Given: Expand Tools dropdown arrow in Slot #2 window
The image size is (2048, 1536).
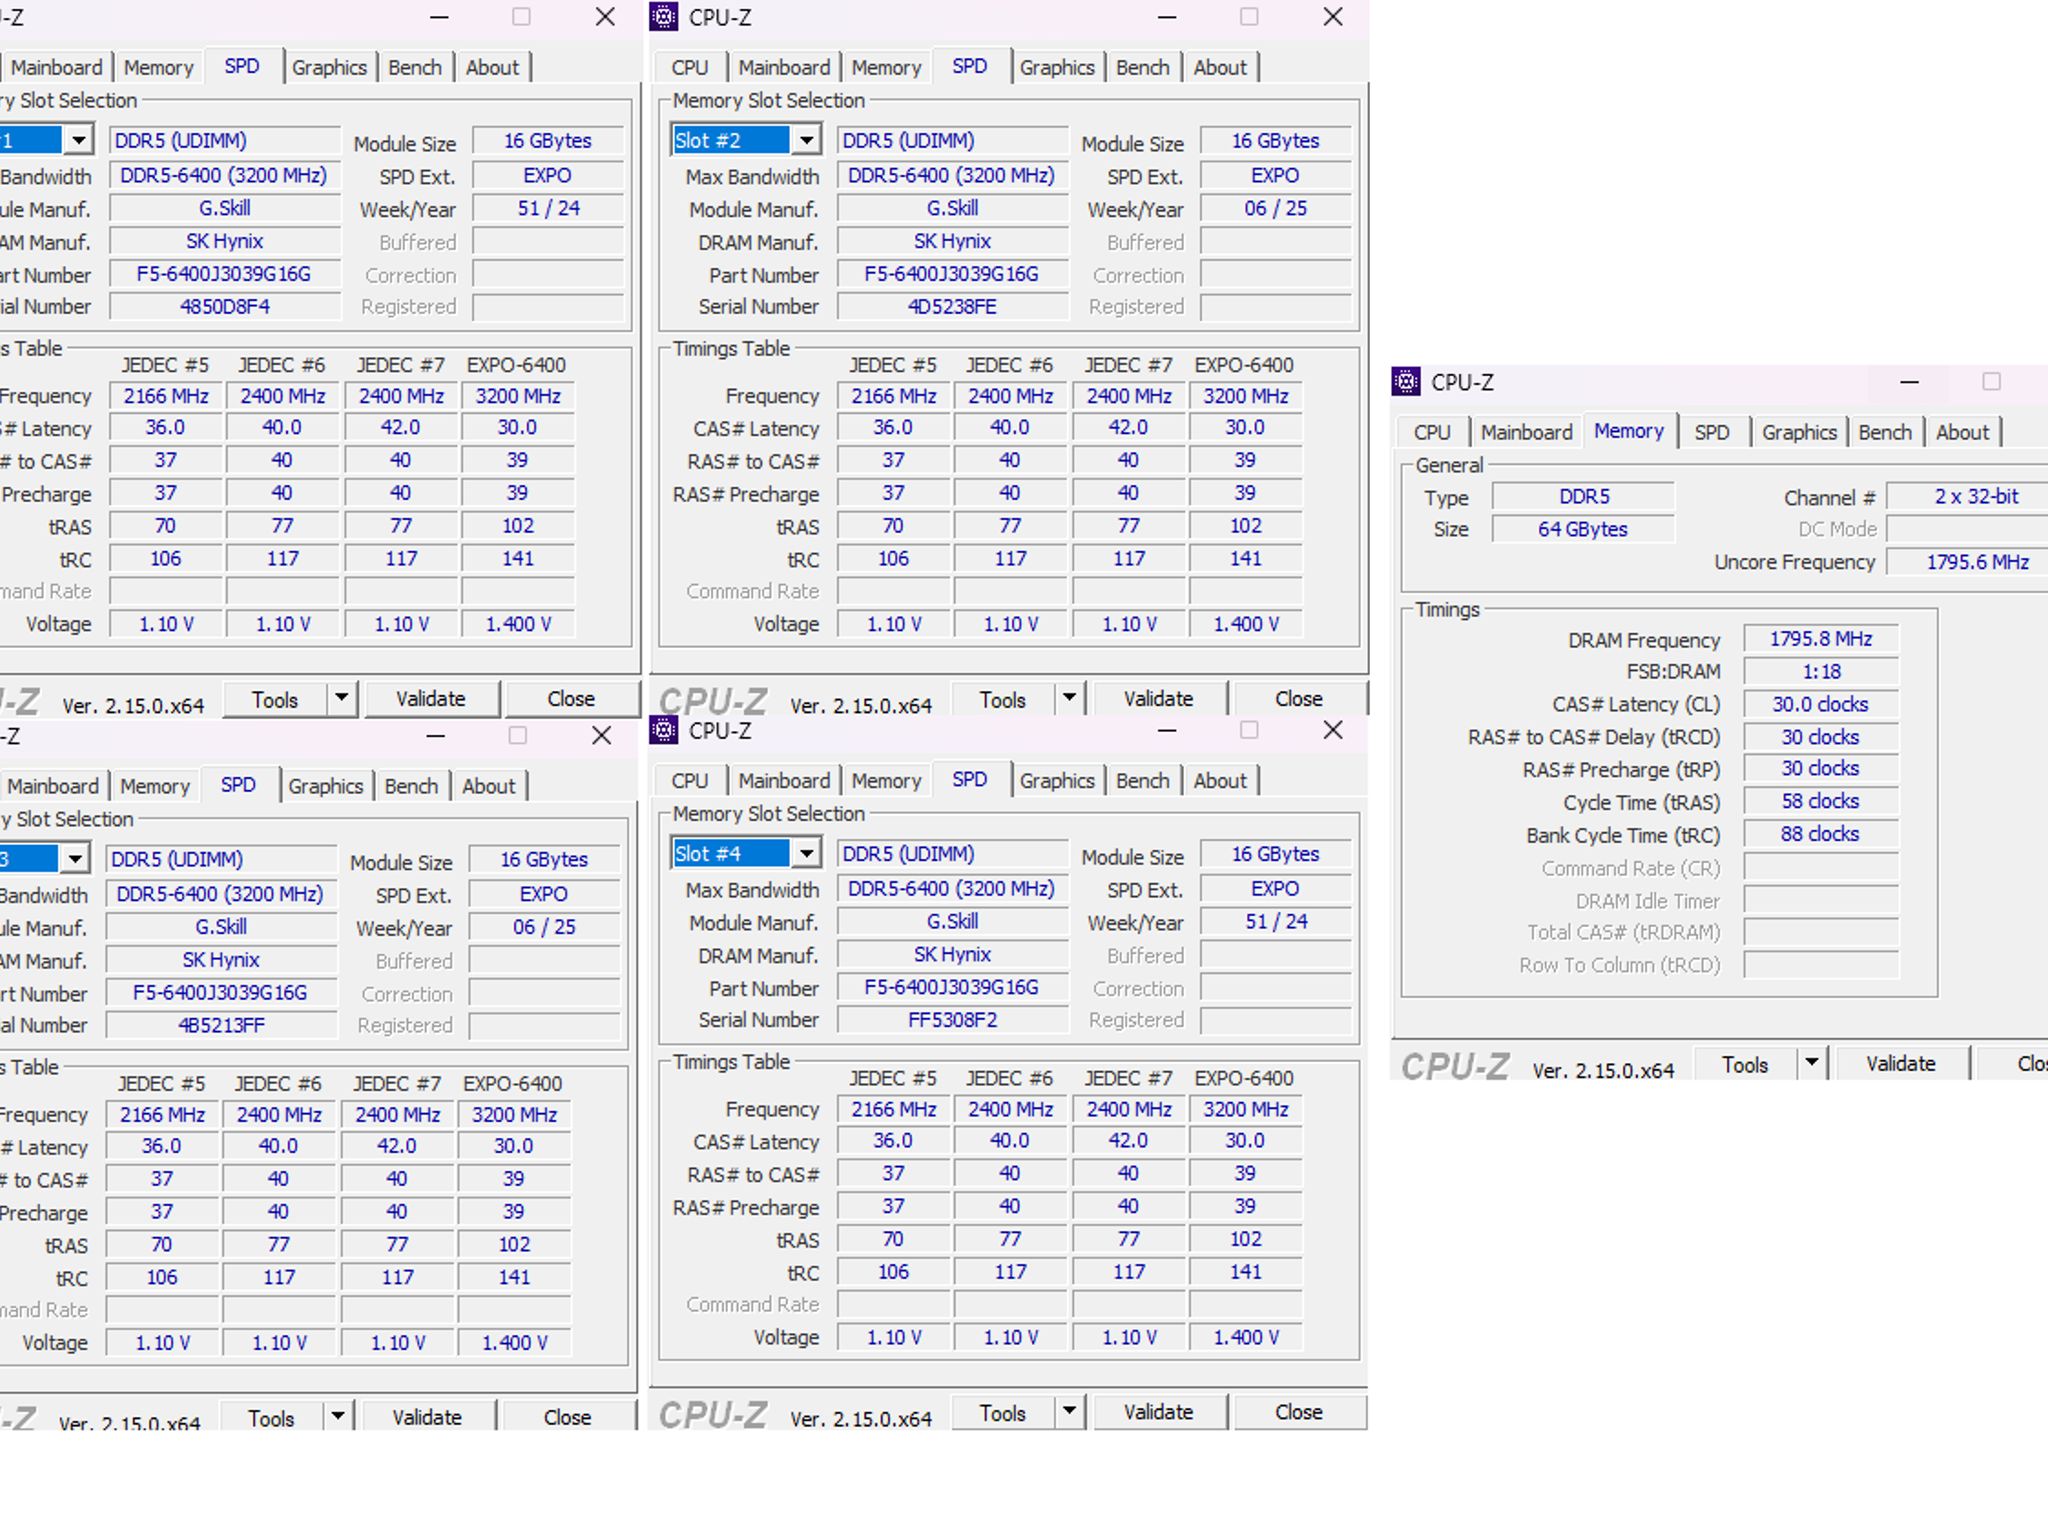Looking at the screenshot, I should [1069, 698].
